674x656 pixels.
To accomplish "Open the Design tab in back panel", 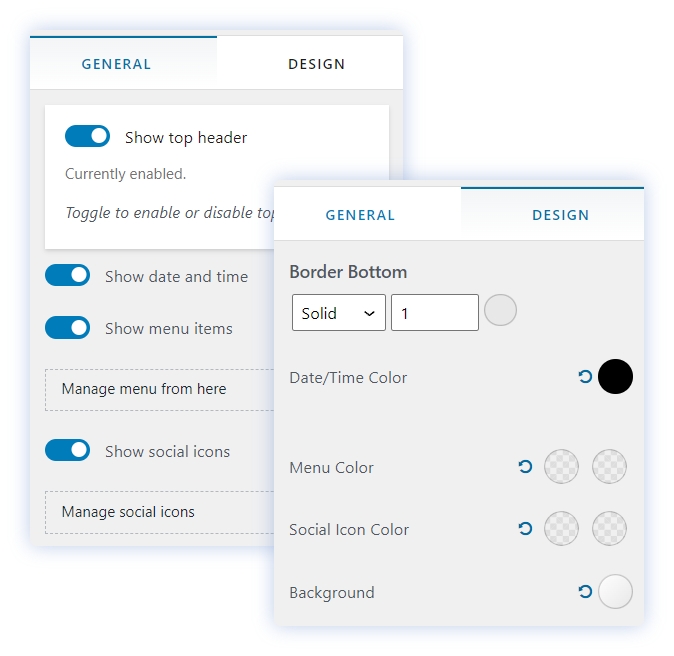I will pos(316,64).
